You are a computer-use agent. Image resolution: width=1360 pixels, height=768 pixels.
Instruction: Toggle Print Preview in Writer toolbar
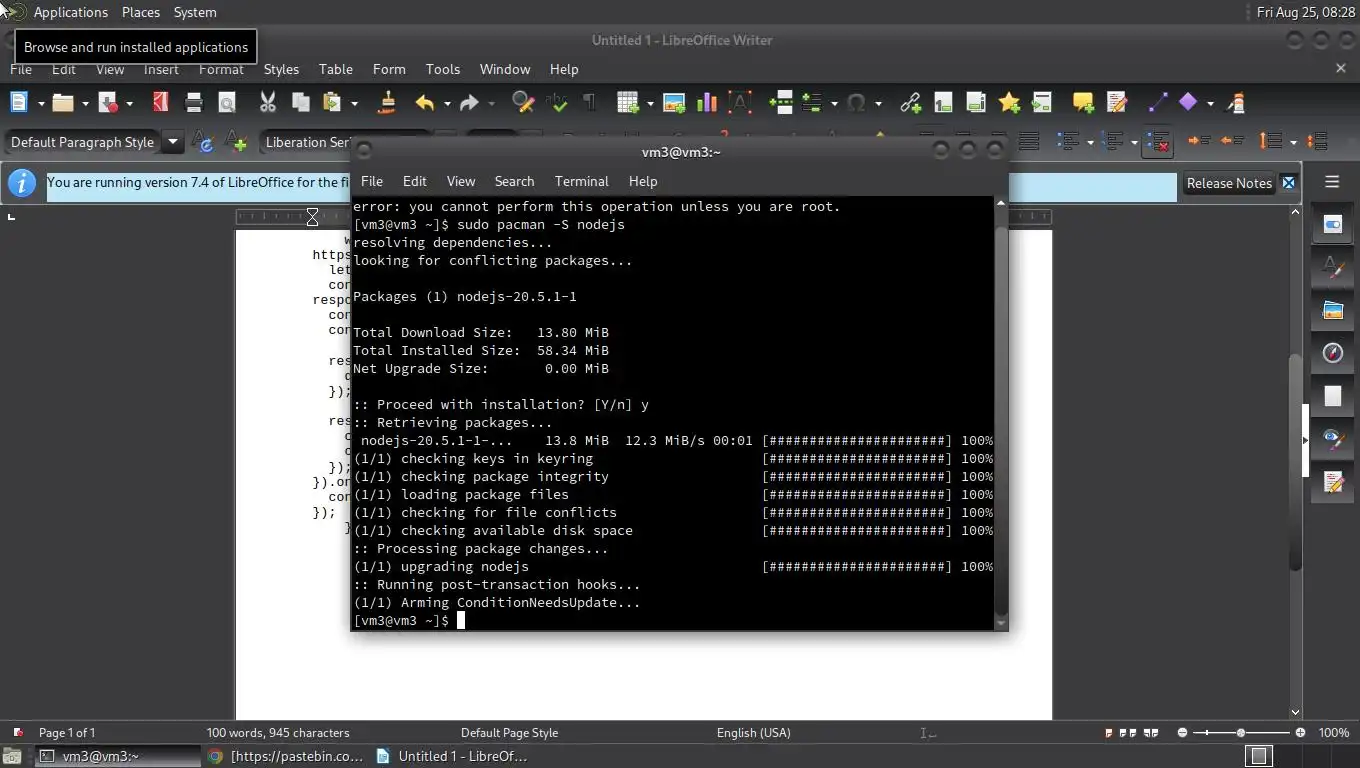coord(227,102)
